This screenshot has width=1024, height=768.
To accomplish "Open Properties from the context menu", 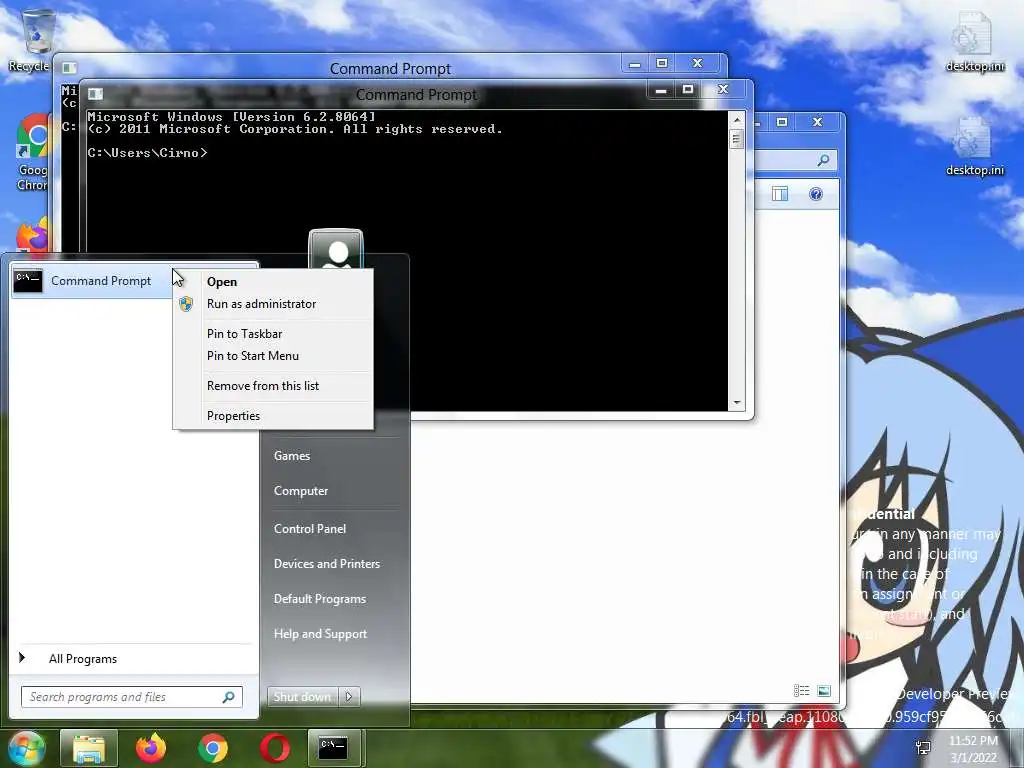I will [233, 416].
